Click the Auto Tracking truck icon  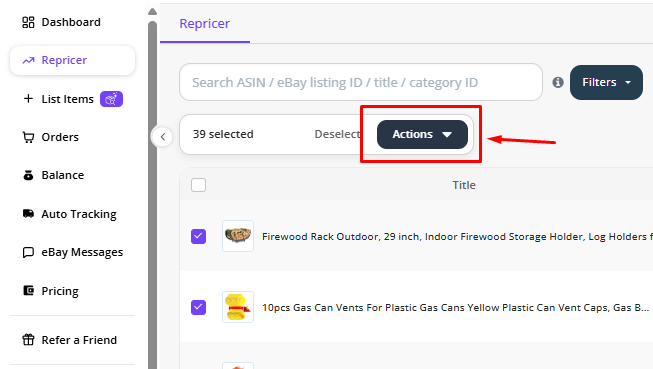(x=28, y=214)
